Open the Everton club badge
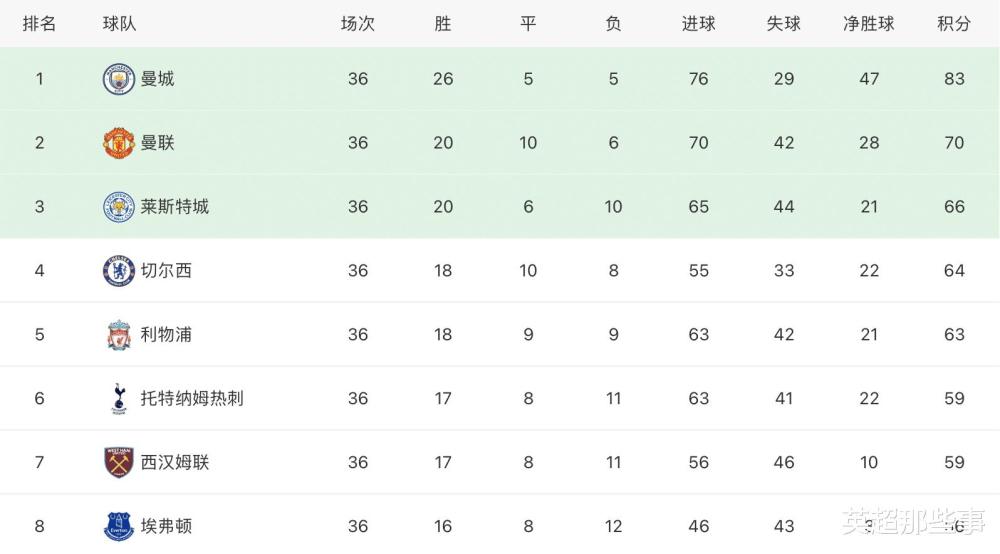1000x554 pixels. 119,526
